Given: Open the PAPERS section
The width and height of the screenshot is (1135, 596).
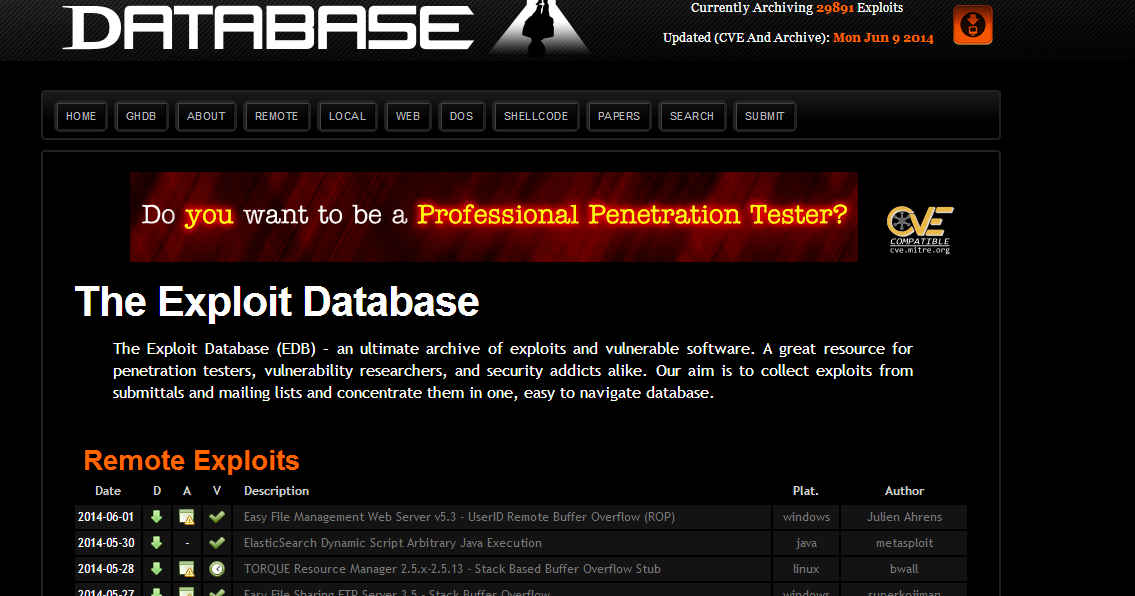Looking at the screenshot, I should coord(619,116).
